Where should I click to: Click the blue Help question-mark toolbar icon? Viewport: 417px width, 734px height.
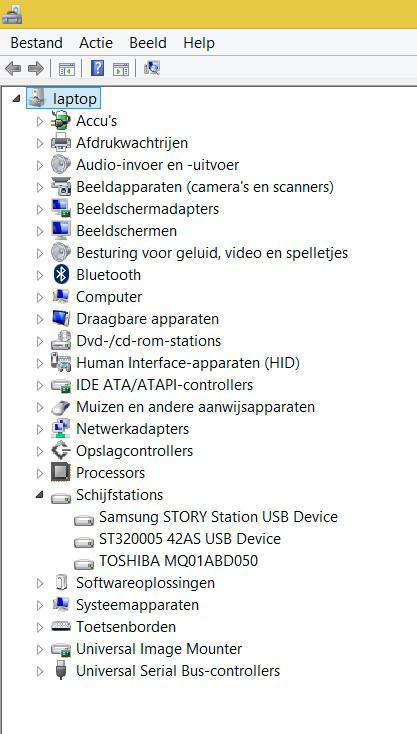coord(97,69)
